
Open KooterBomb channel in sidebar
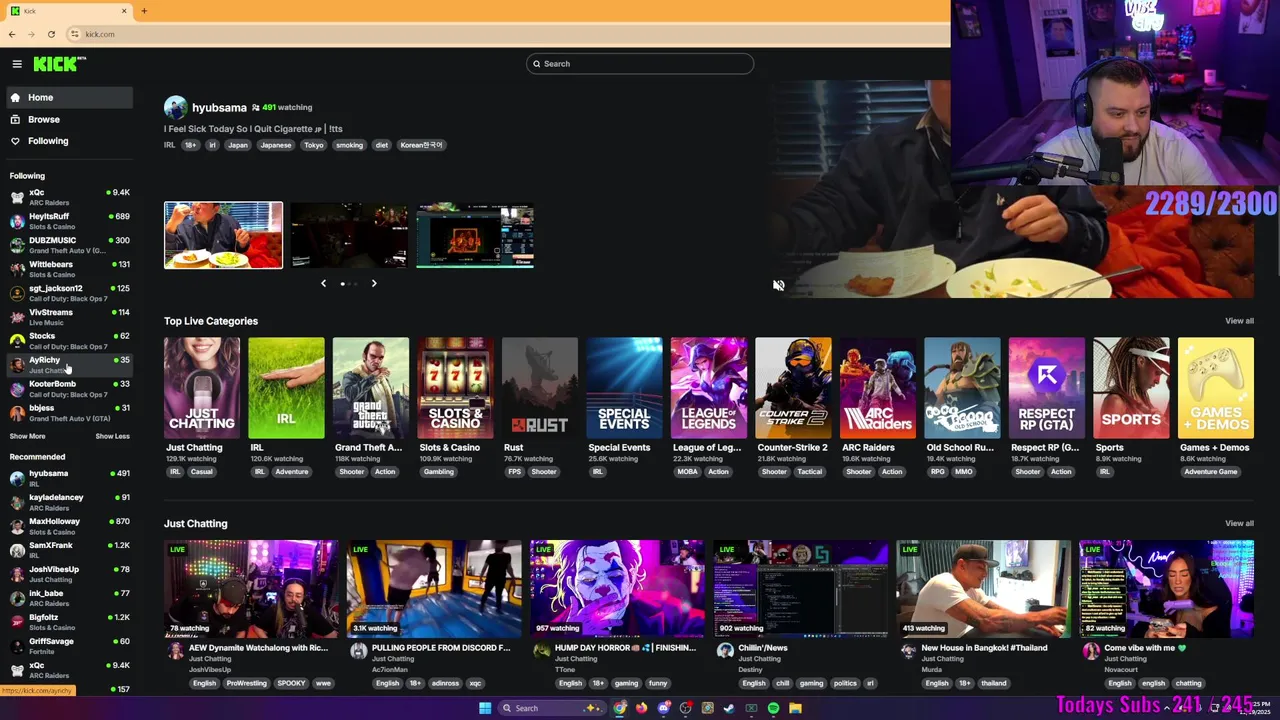click(x=68, y=388)
